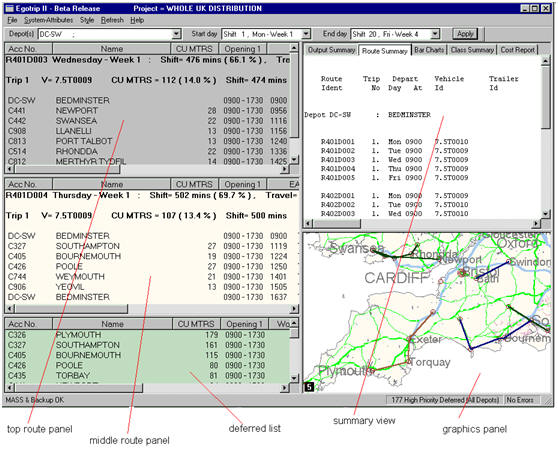Image resolution: width=558 pixels, height=450 pixels.
Task: Open the Refresh menu
Action: (x=112, y=20)
